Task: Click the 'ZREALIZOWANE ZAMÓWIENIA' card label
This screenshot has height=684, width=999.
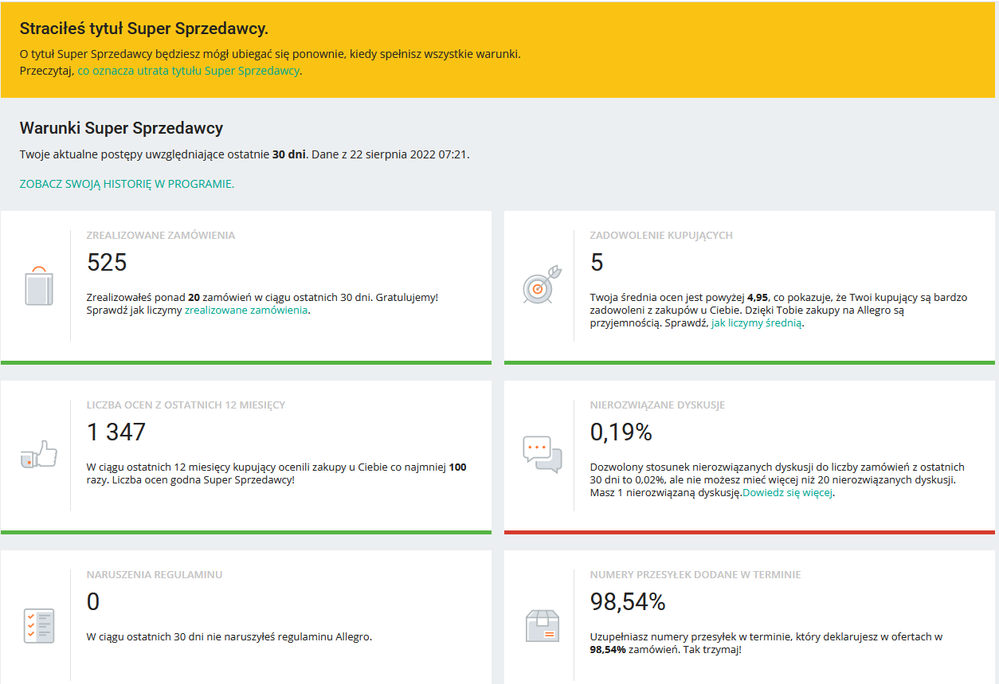Action: point(161,235)
